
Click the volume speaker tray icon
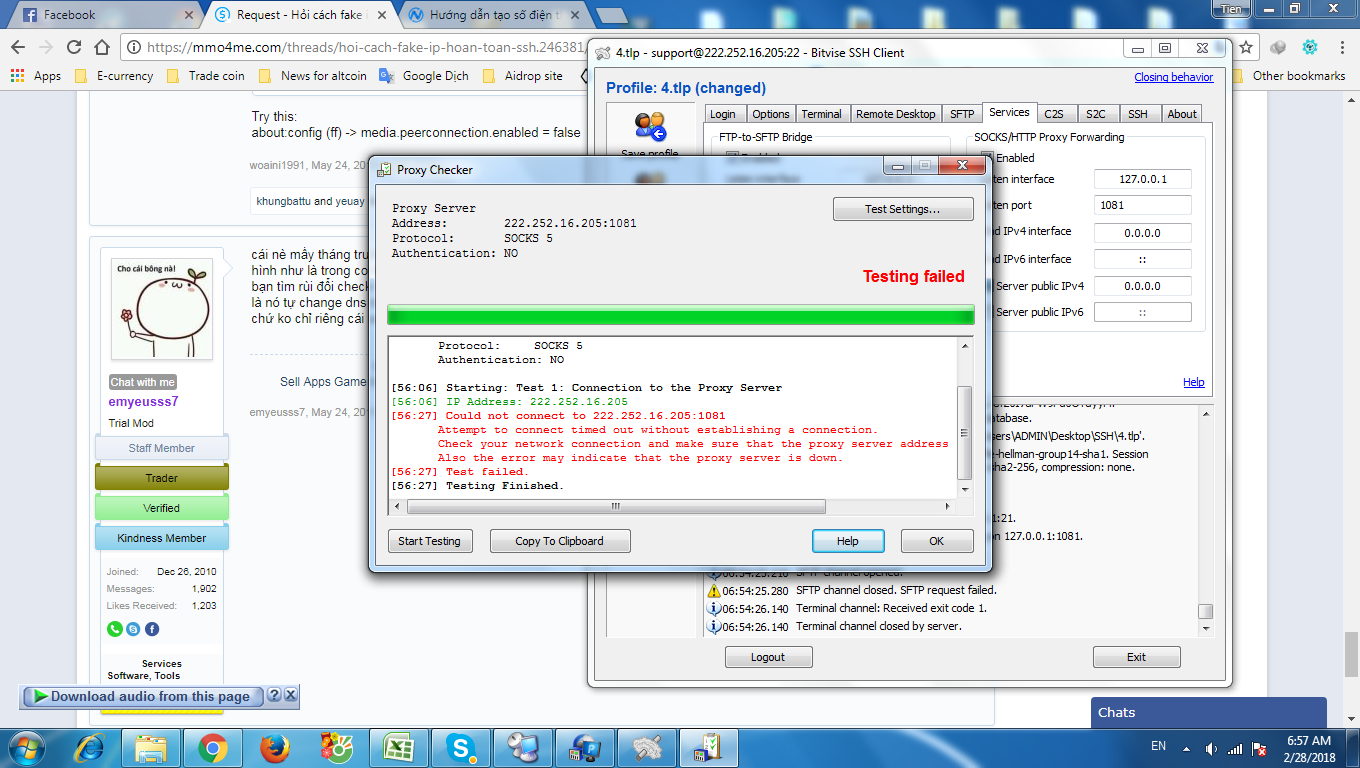(1211, 748)
